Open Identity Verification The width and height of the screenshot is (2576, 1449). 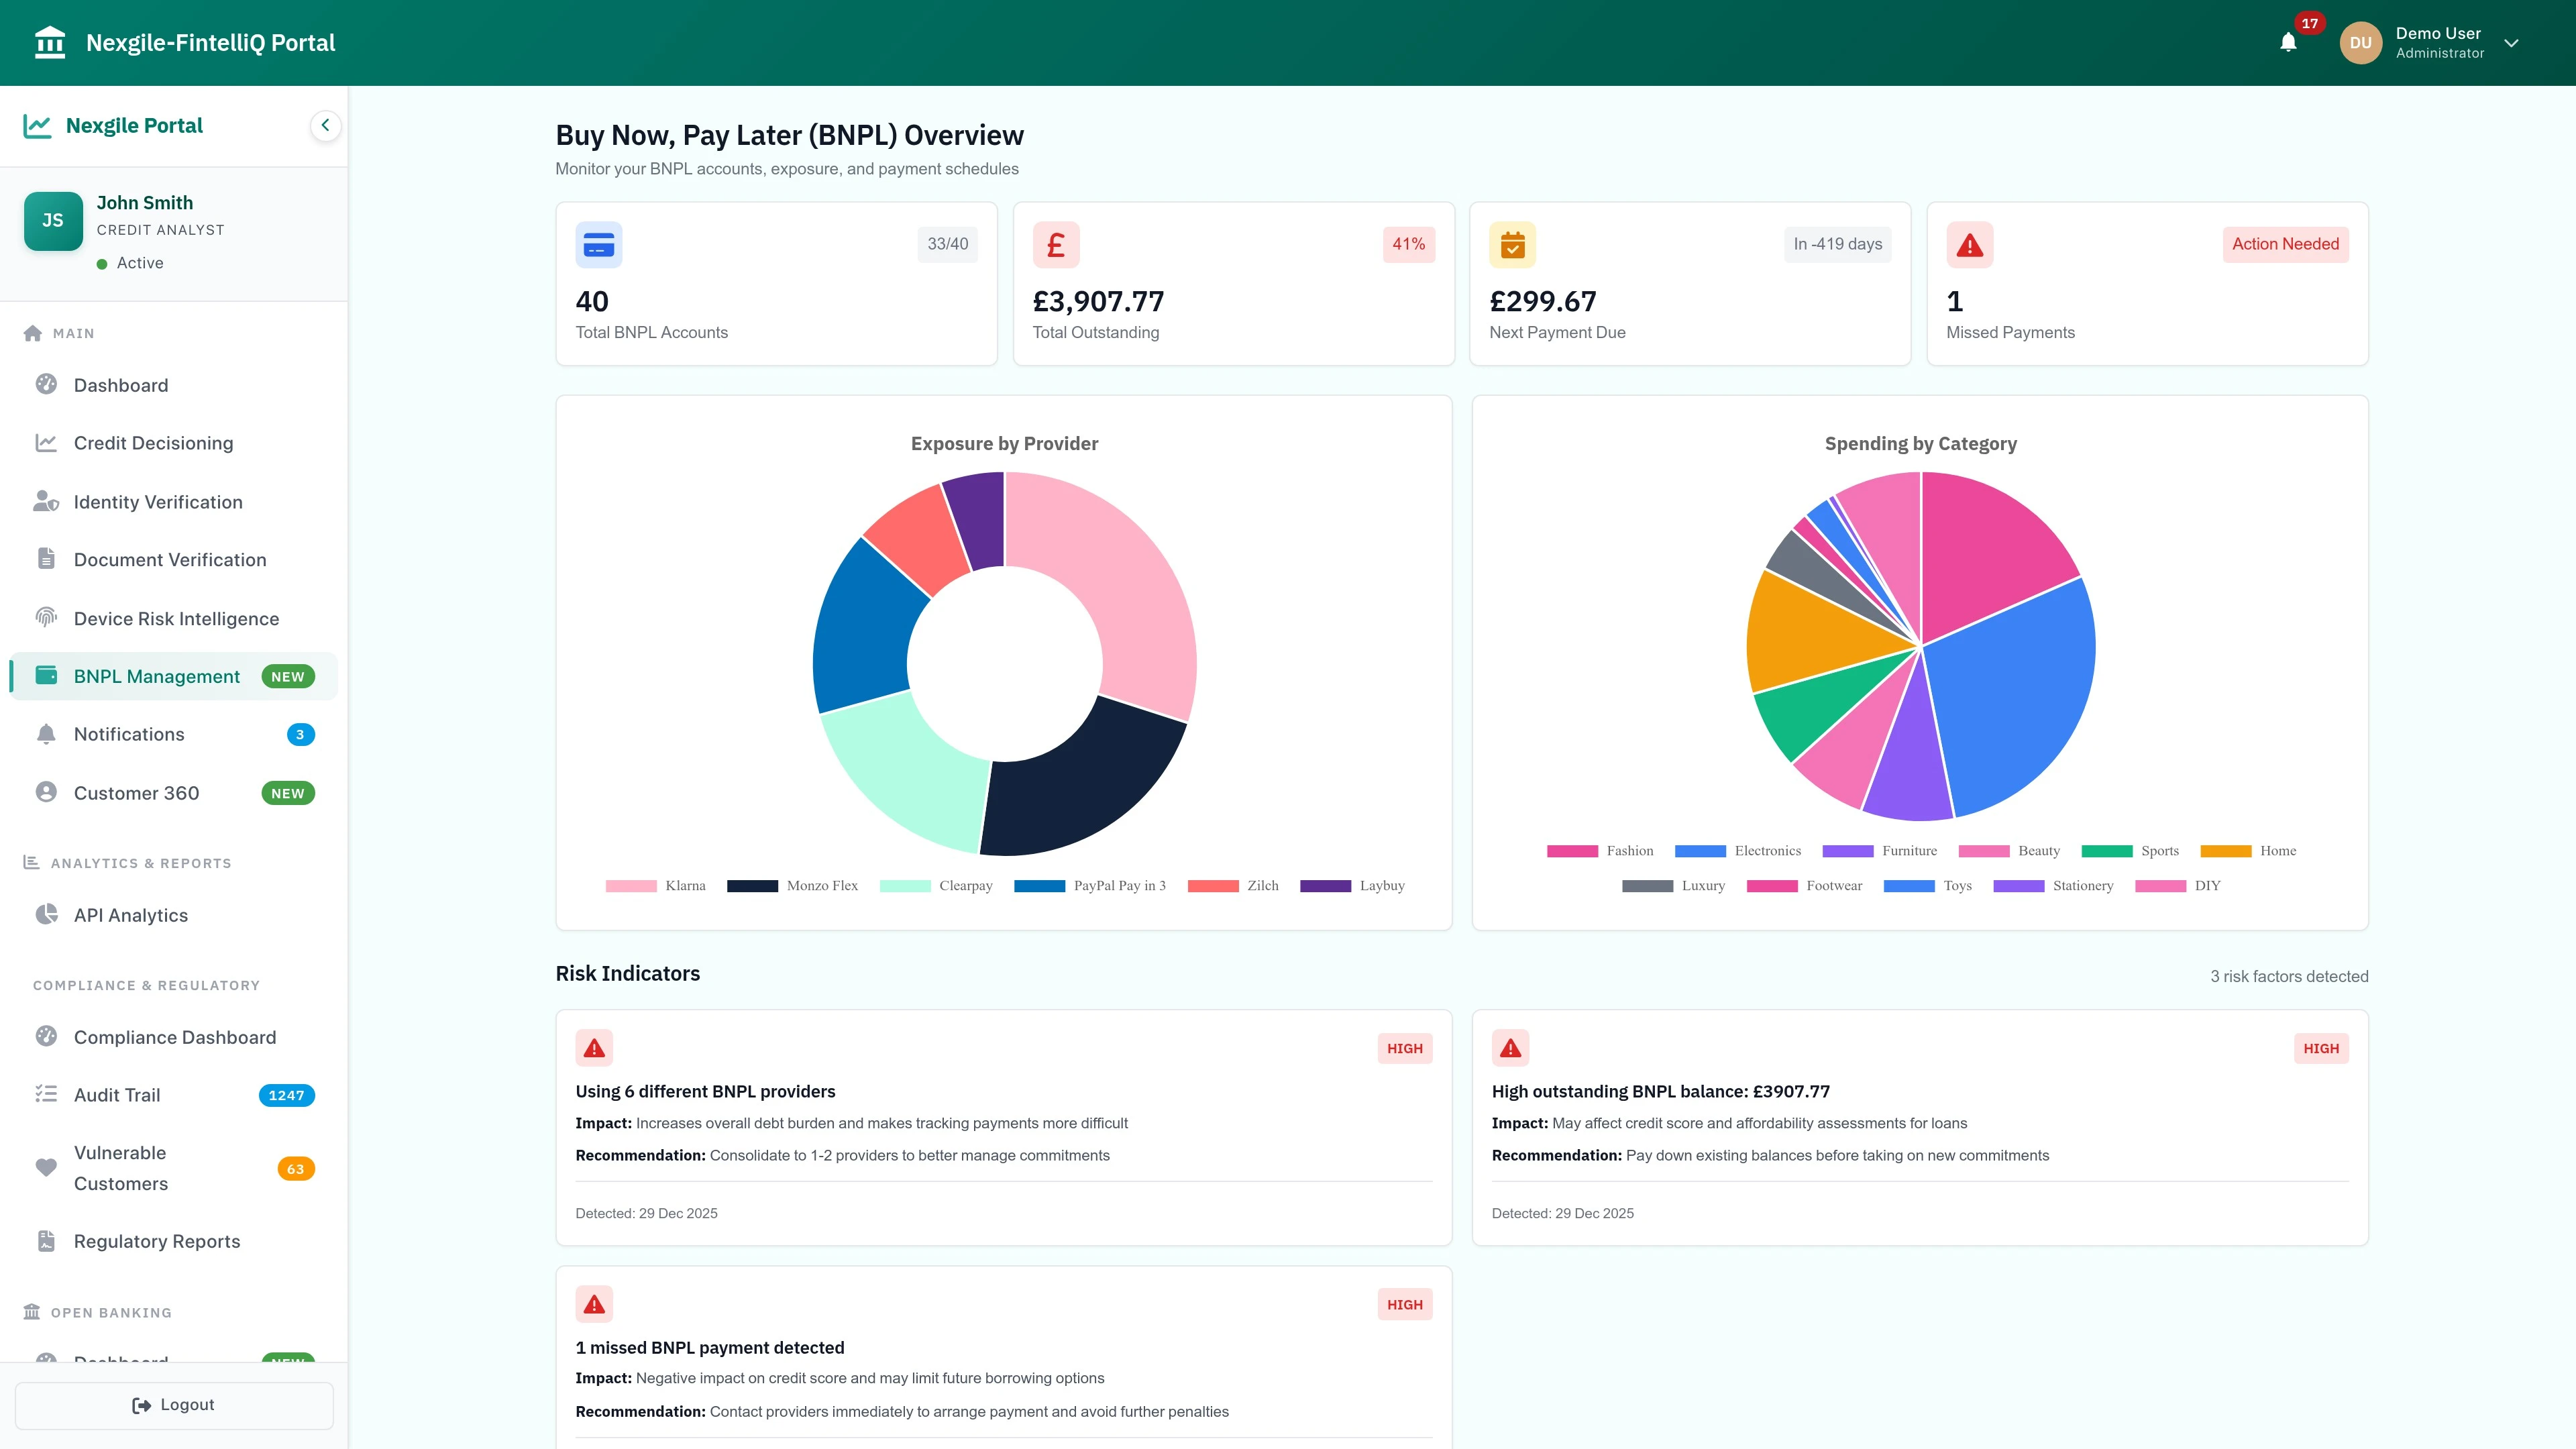157,501
